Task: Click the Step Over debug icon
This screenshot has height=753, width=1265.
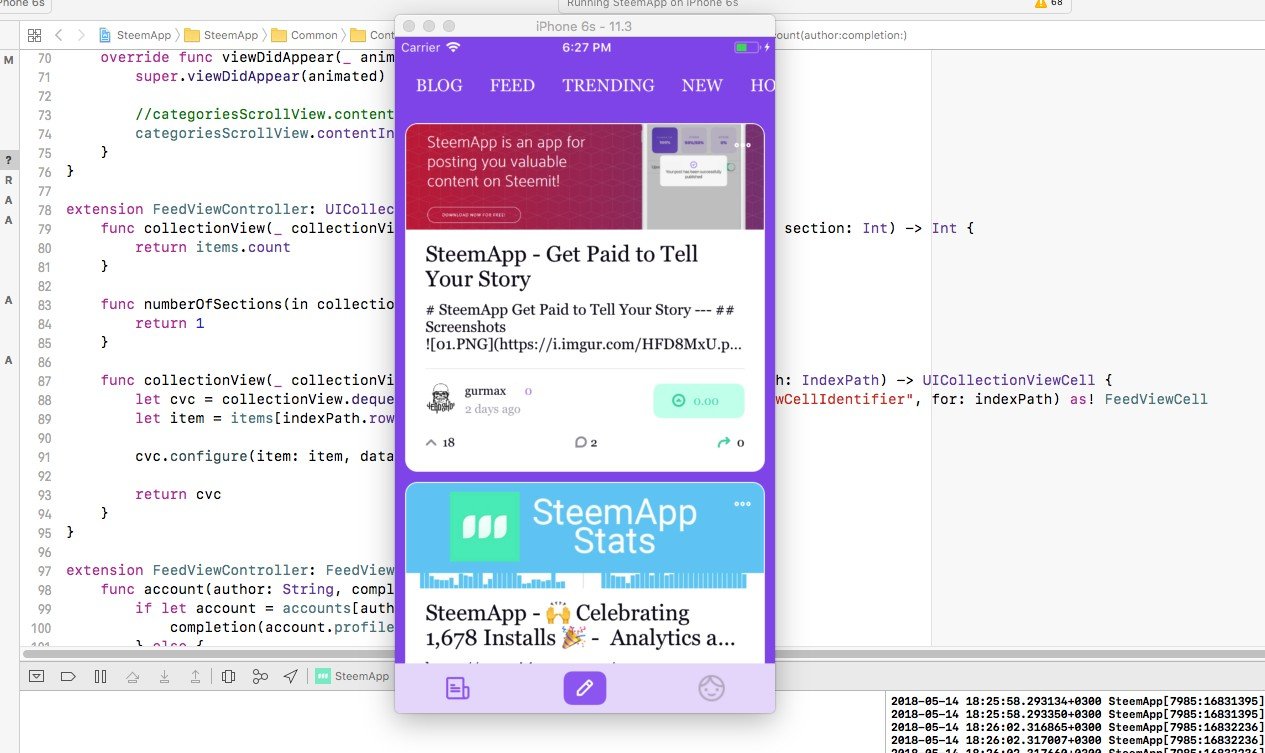Action: coord(131,676)
